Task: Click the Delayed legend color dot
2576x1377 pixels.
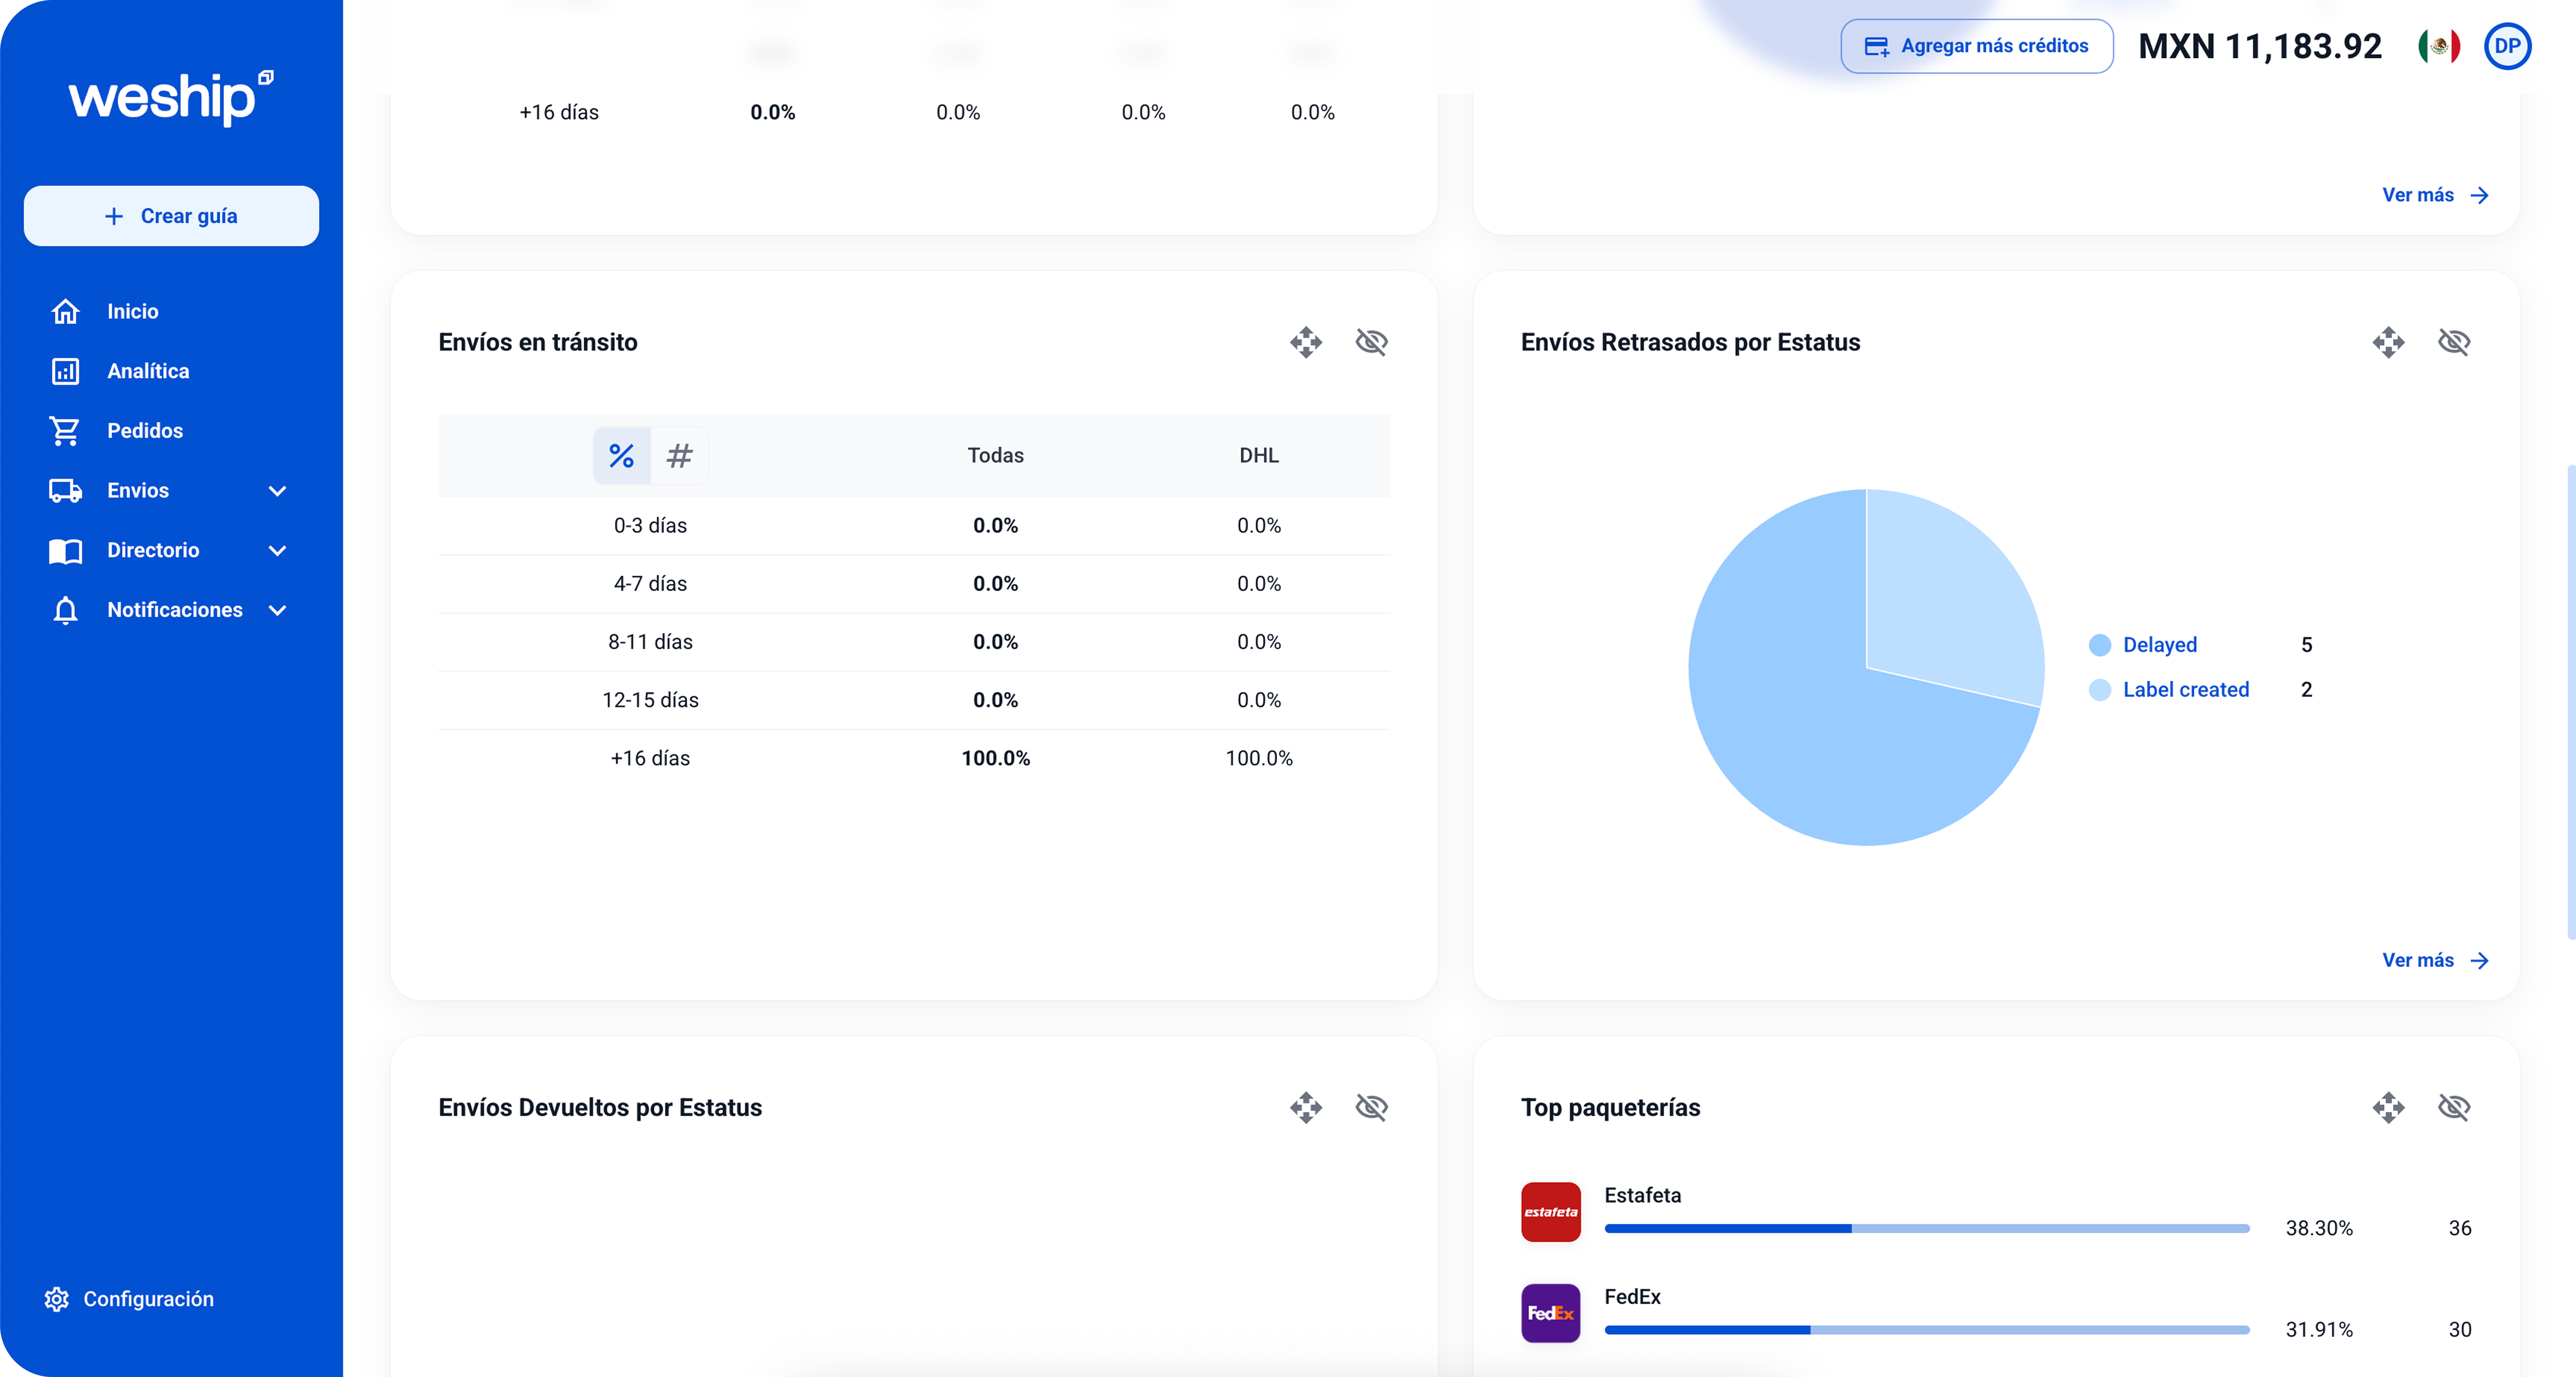Action: [2100, 645]
